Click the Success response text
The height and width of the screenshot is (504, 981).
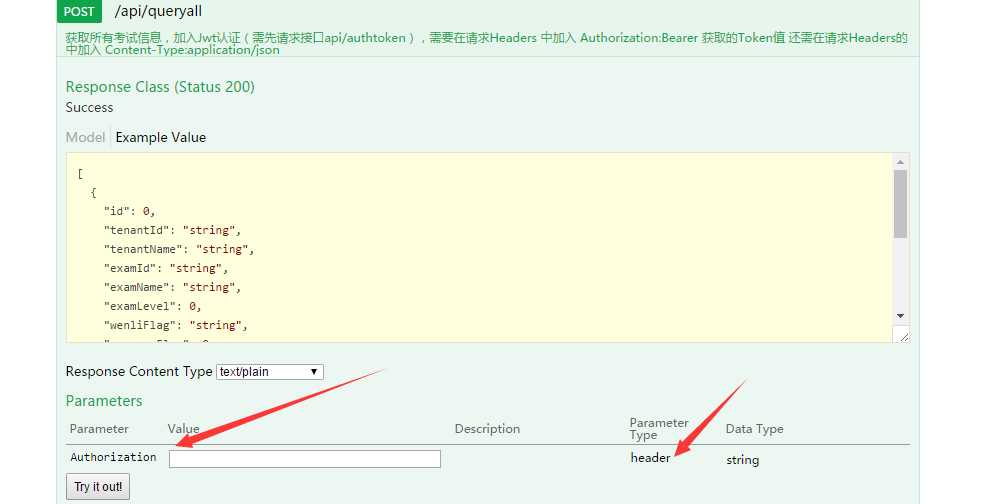point(89,108)
